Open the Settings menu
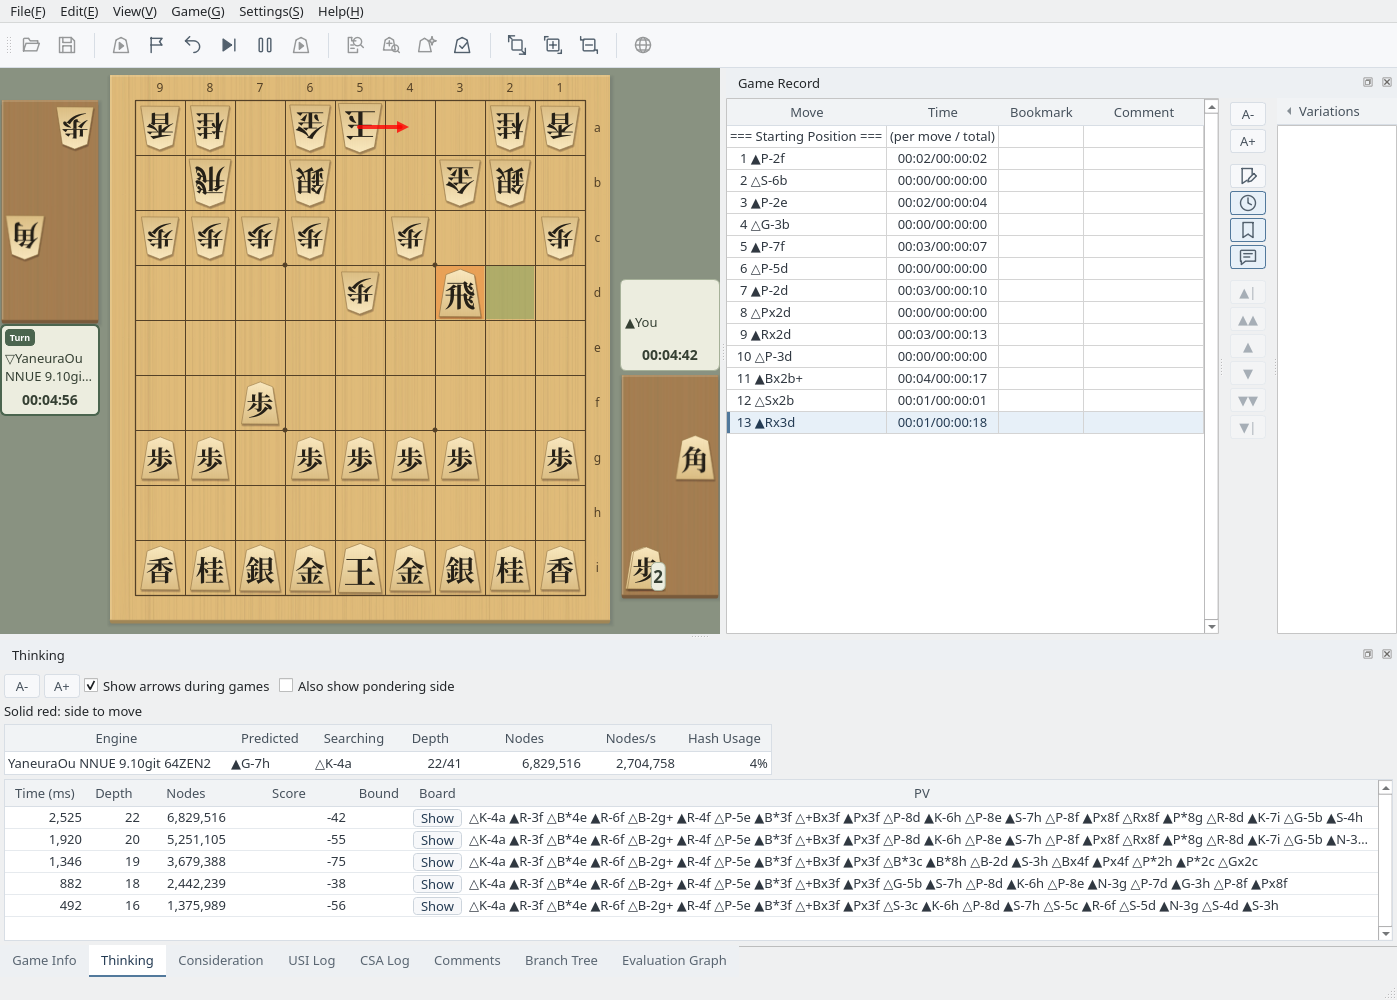Image resolution: width=1397 pixels, height=1000 pixels. pos(271,12)
